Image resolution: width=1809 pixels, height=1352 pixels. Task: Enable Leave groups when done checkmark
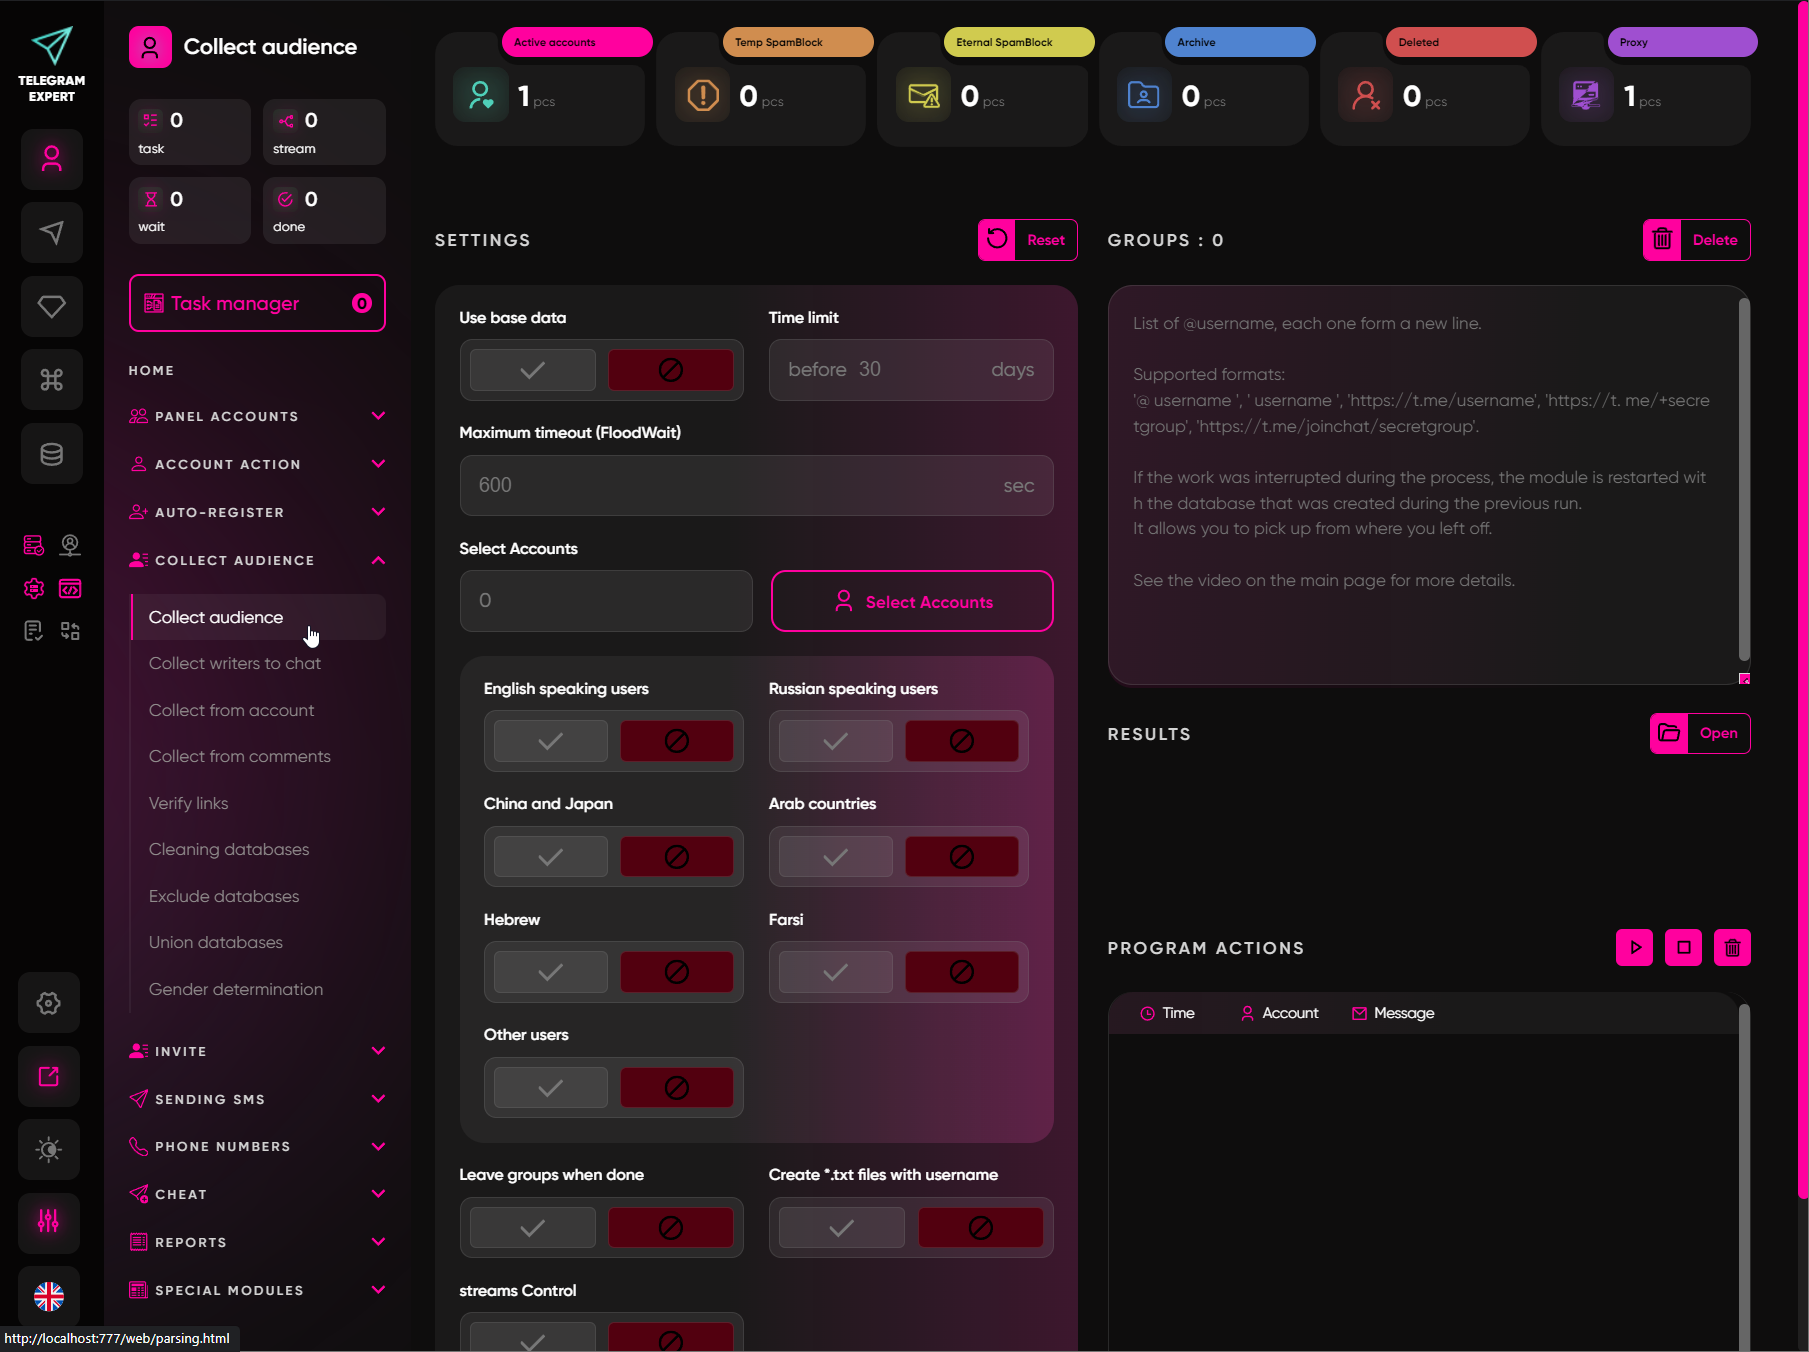click(533, 1228)
